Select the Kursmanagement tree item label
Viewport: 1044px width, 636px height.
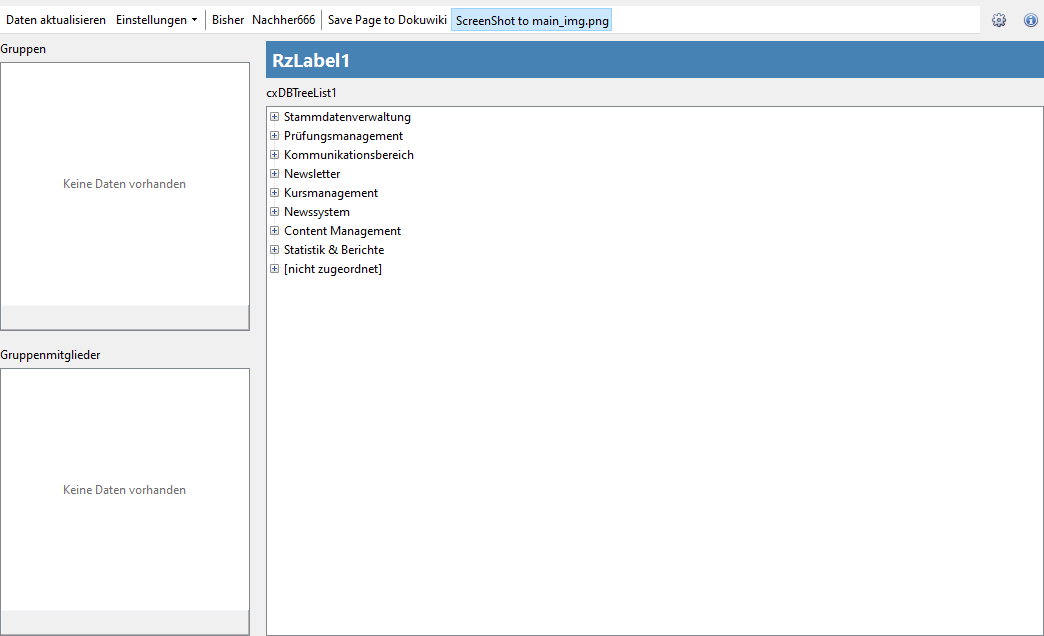pyautogui.click(x=331, y=193)
